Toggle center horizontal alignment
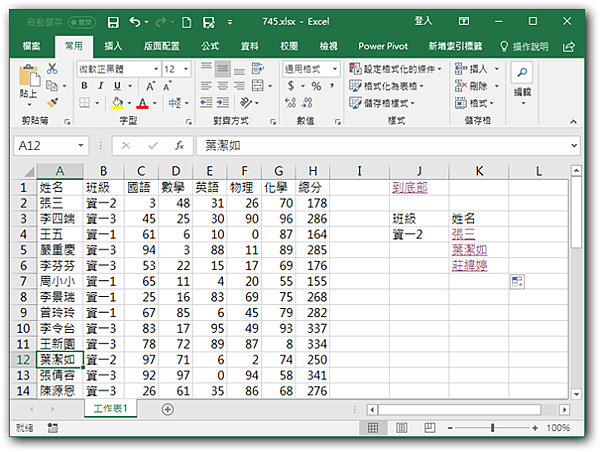 click(x=223, y=86)
